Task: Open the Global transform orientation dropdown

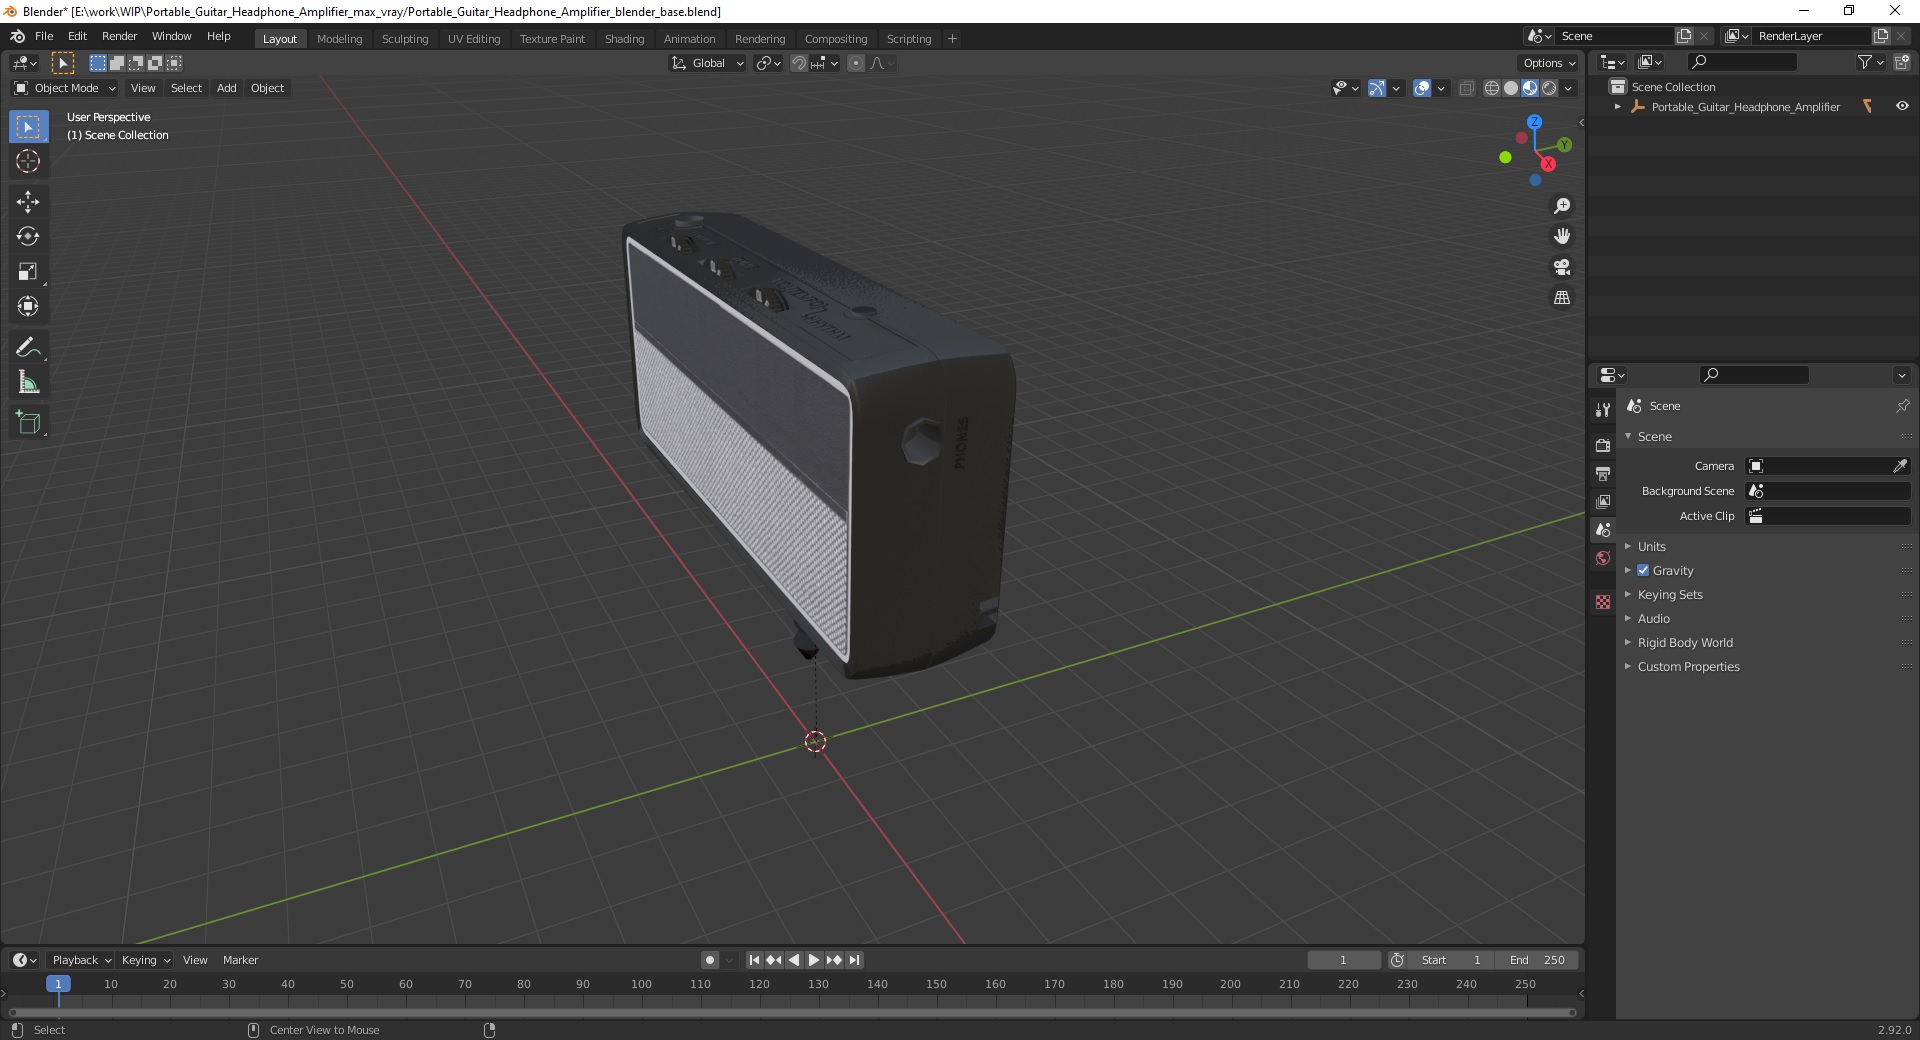Action: 707,63
